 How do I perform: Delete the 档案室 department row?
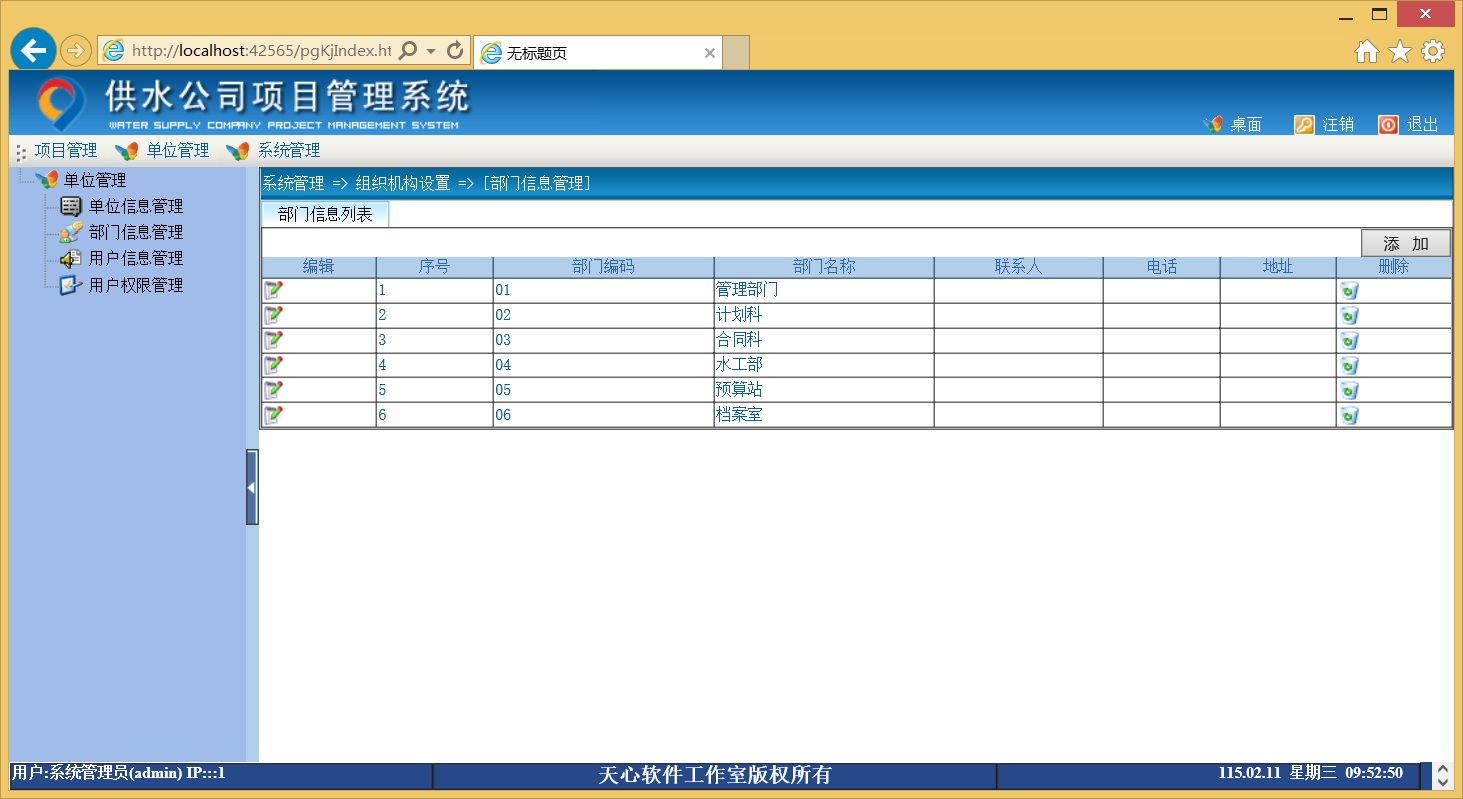[1350, 415]
